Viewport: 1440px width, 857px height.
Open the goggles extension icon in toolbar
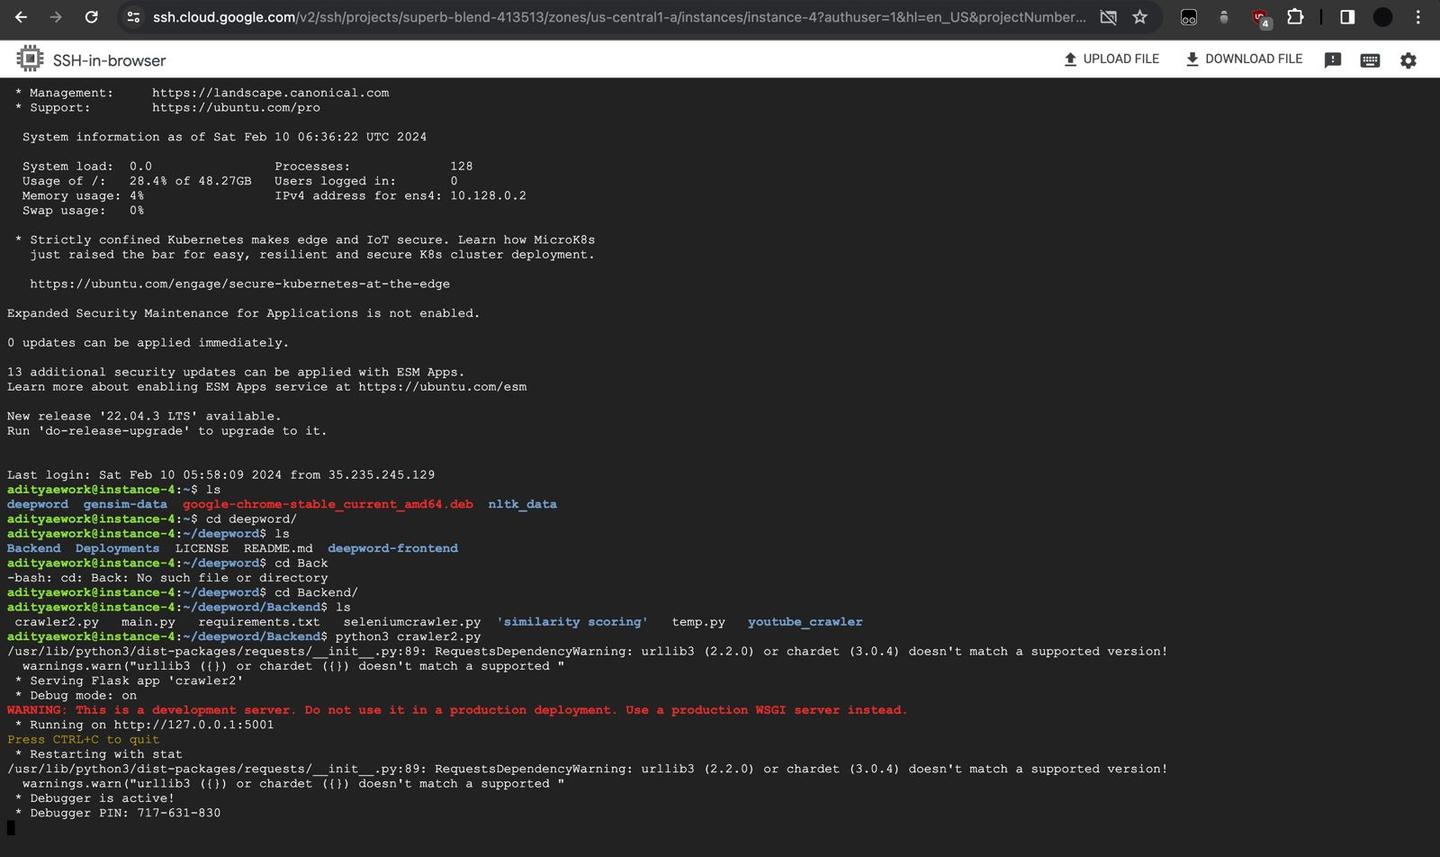click(x=1189, y=17)
